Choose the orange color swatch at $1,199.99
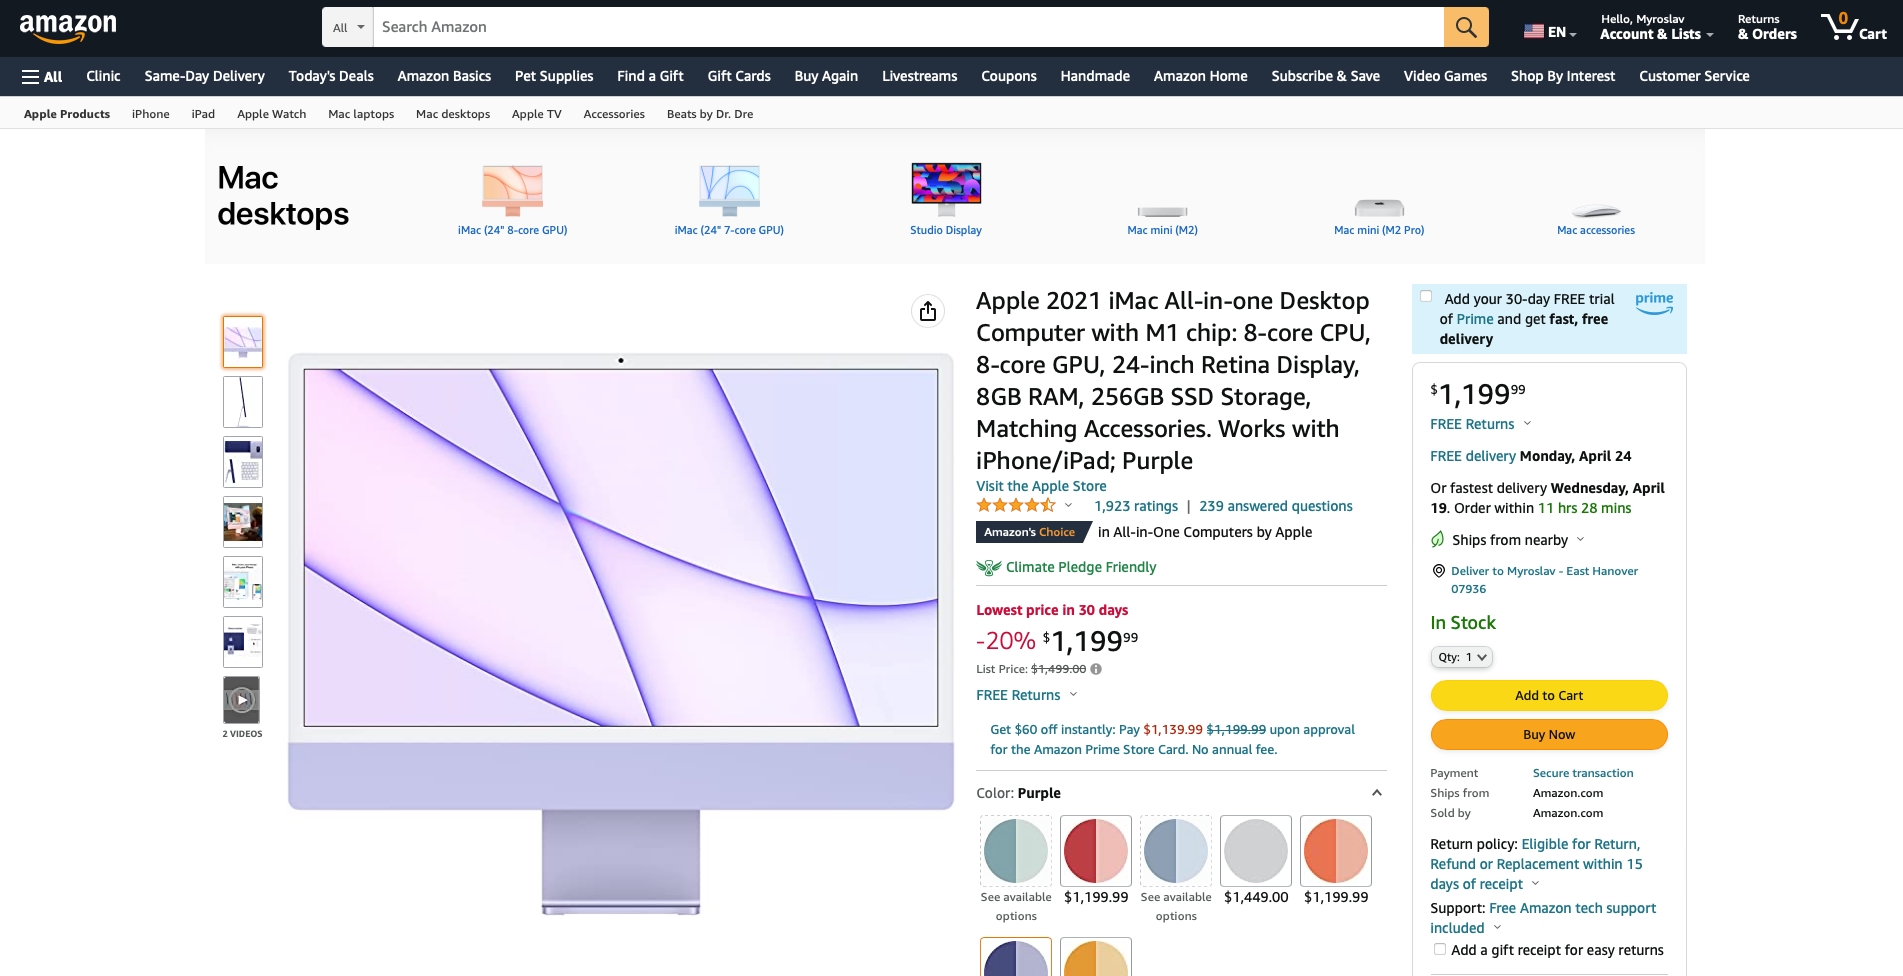Viewport: 1903px width, 976px height. (1336, 851)
